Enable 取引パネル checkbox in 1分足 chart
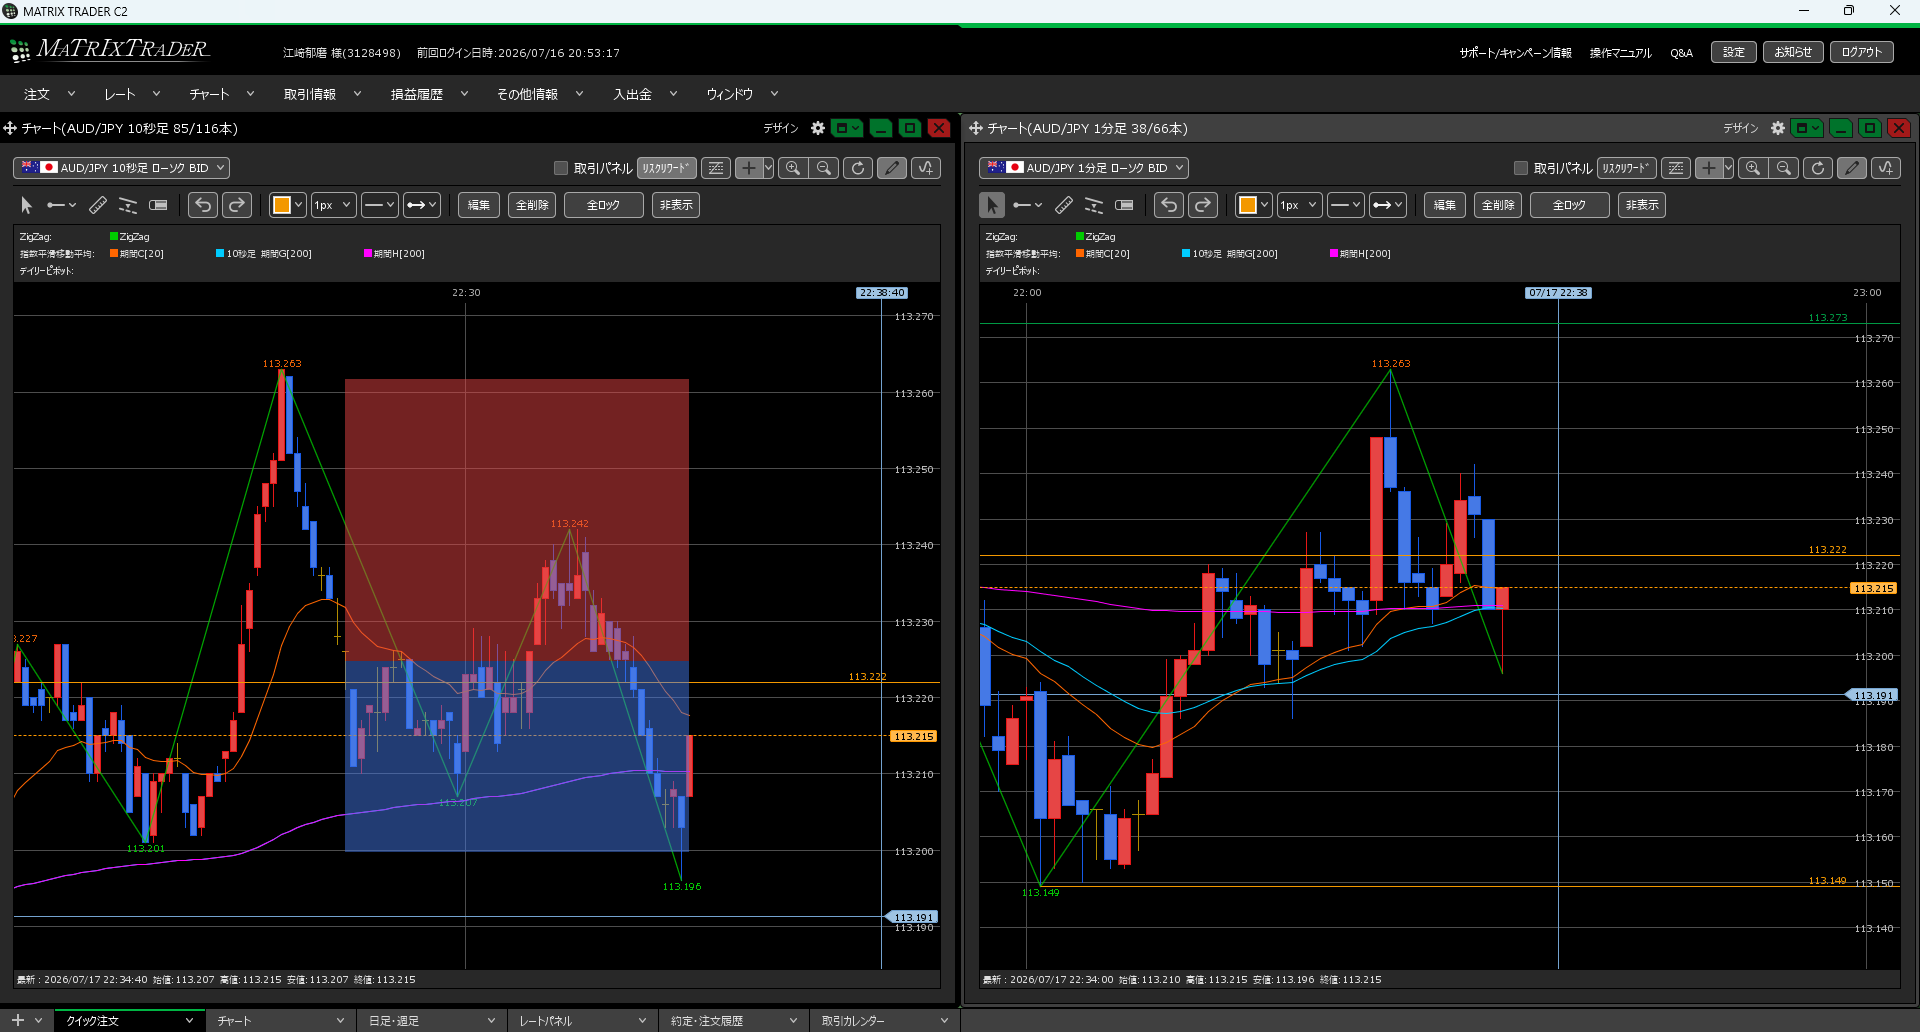This screenshot has height=1032, width=1920. coord(1521,168)
